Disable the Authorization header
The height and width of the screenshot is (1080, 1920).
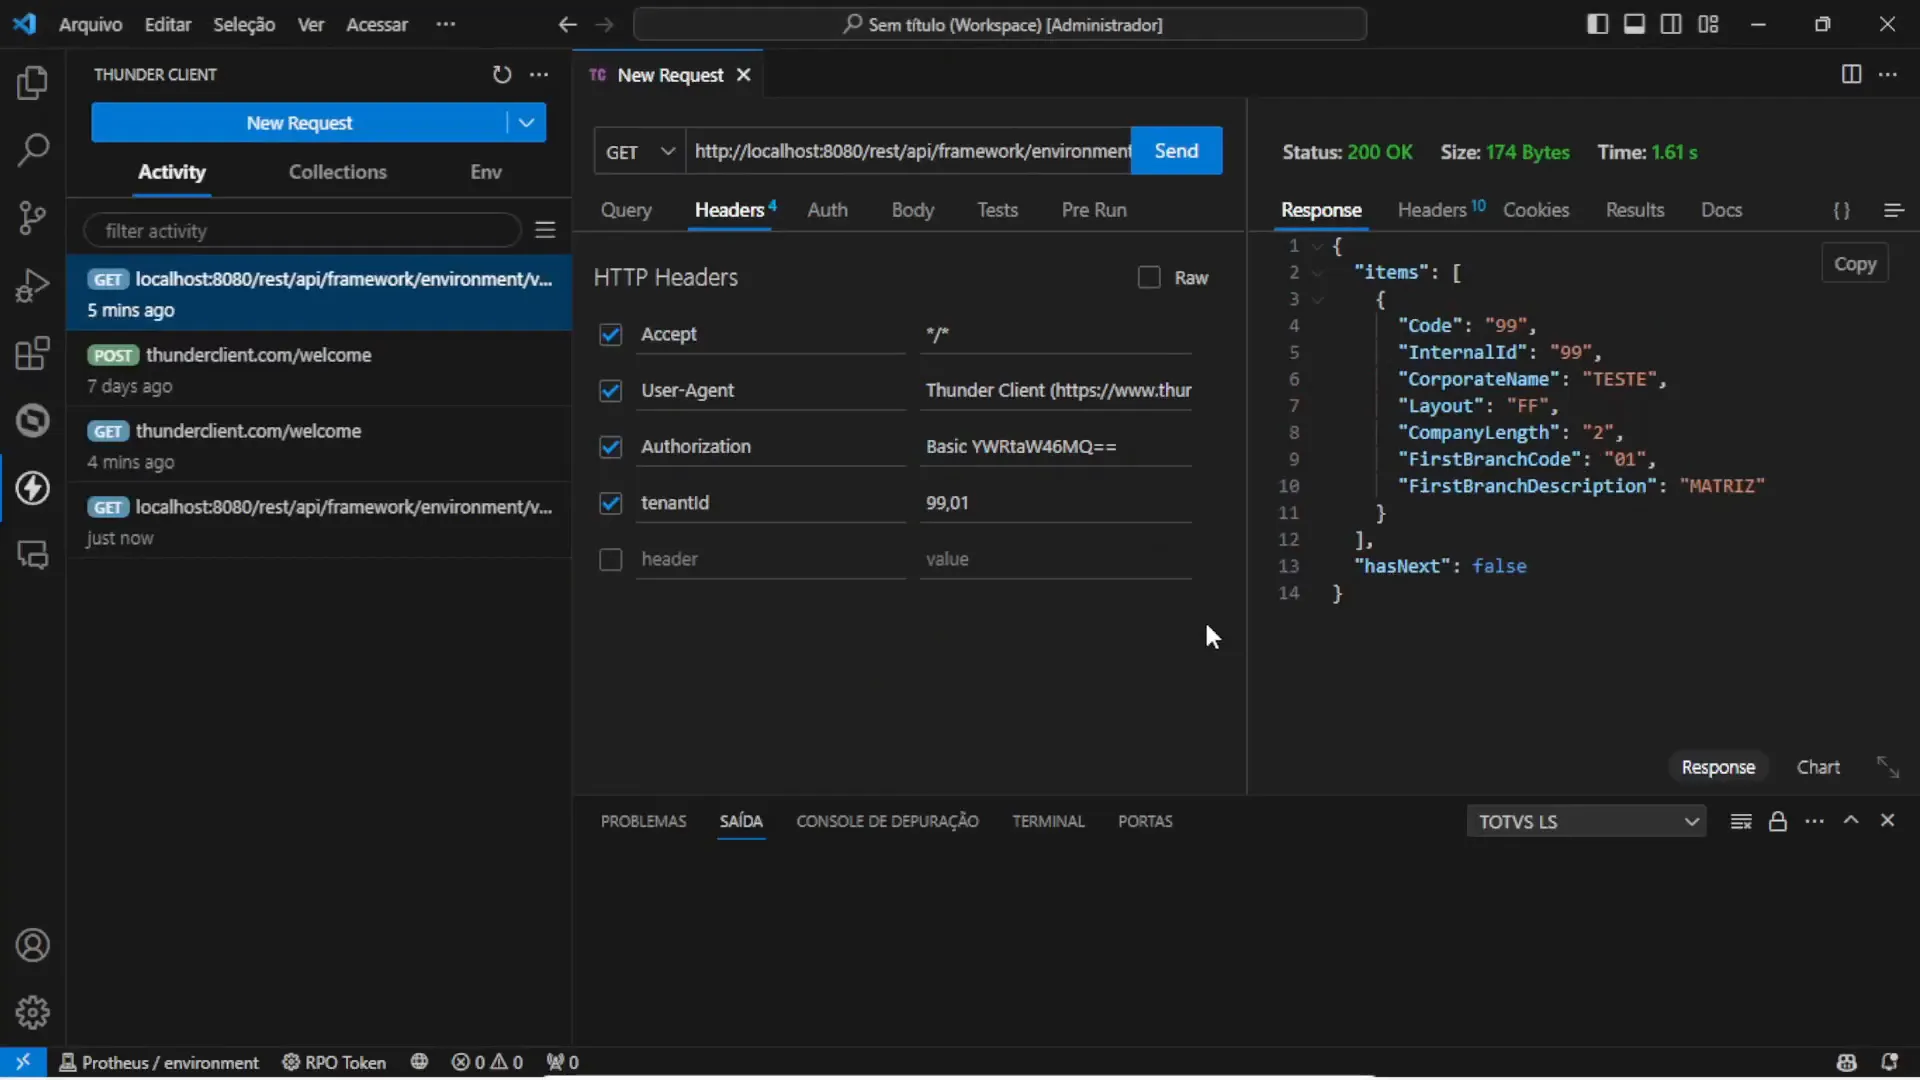click(611, 447)
